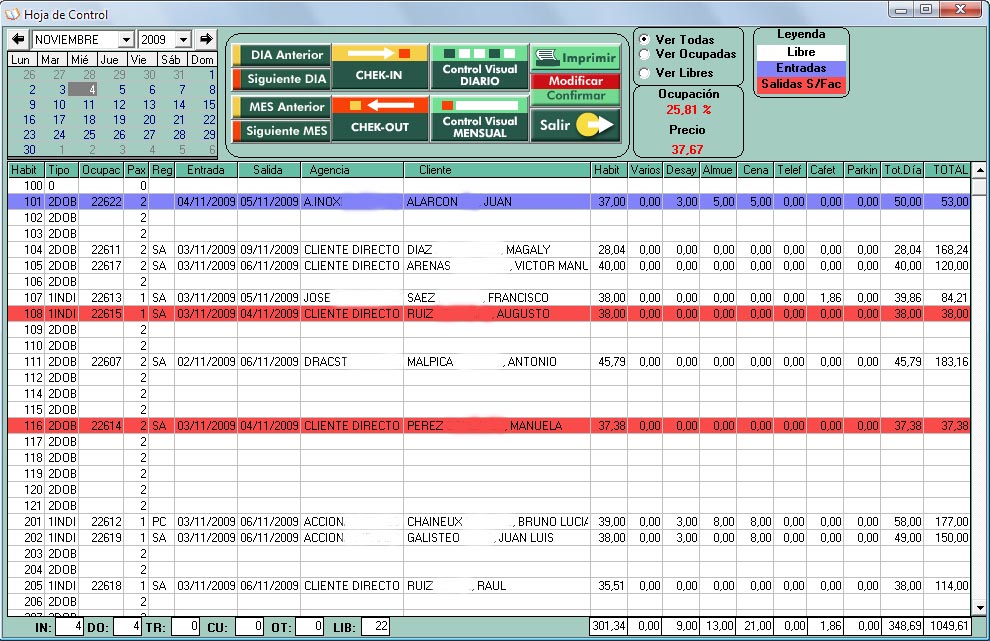
Task: Click the Agencia column header
Action: tap(352, 170)
